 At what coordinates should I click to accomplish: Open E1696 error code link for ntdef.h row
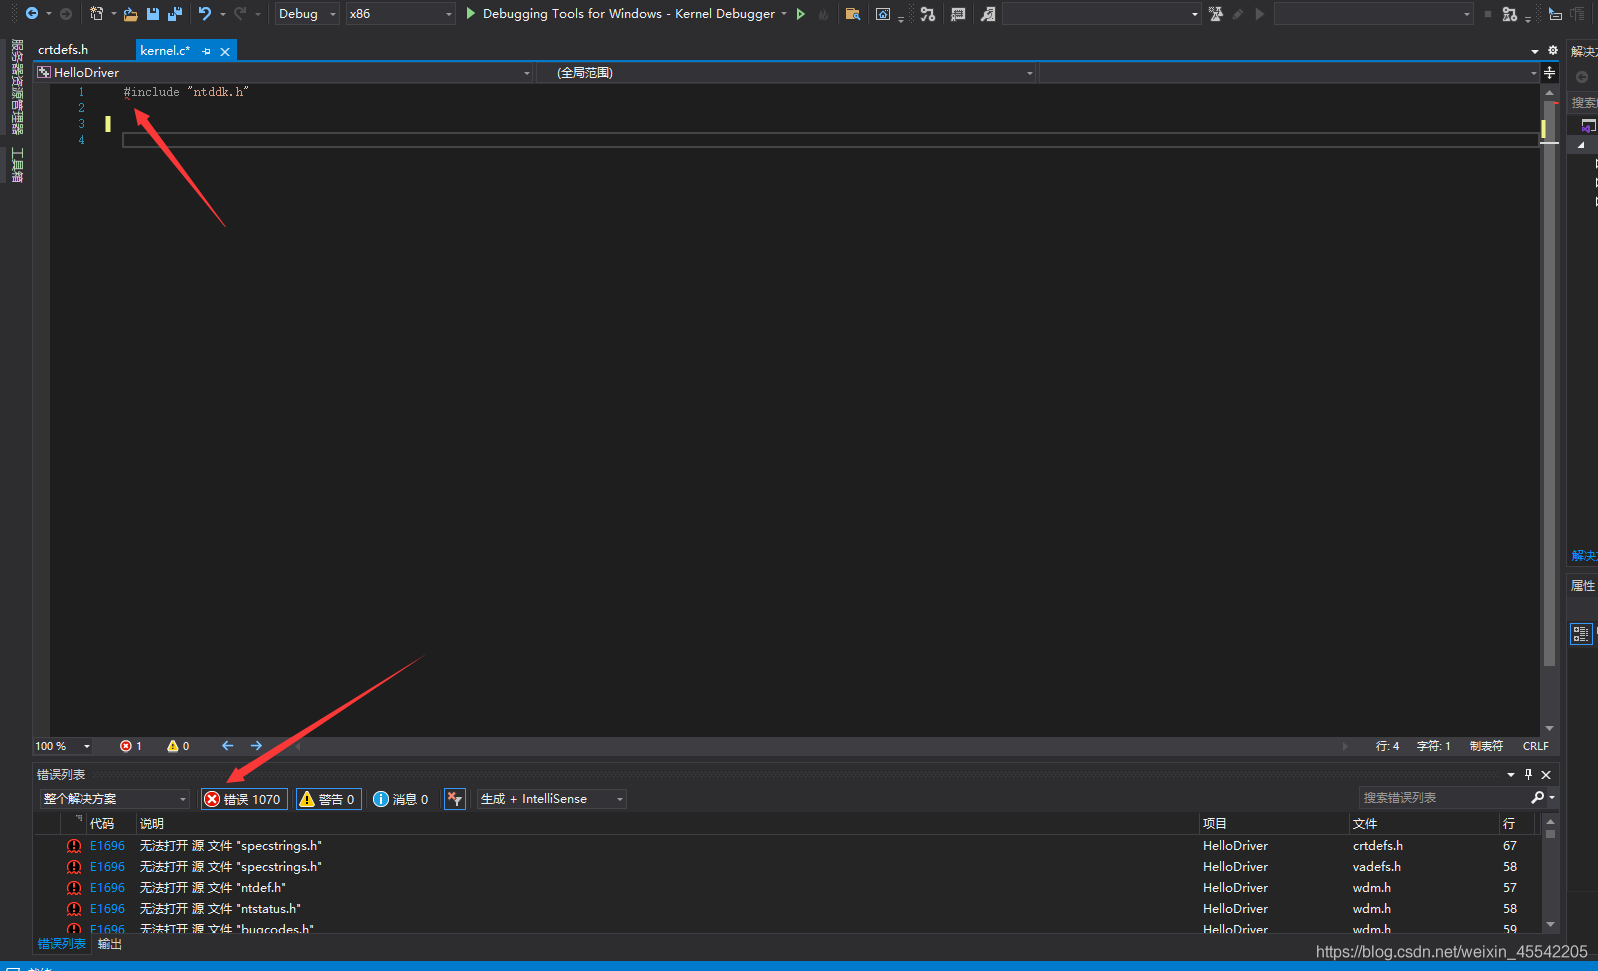tap(107, 888)
